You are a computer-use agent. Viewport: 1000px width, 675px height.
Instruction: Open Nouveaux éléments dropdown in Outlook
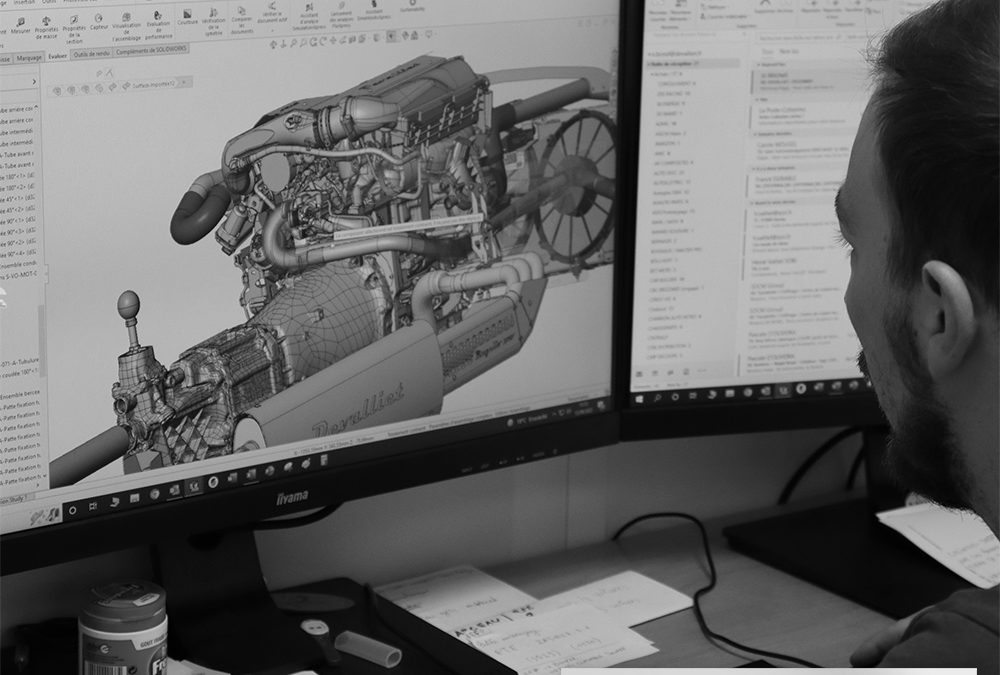(680, 12)
